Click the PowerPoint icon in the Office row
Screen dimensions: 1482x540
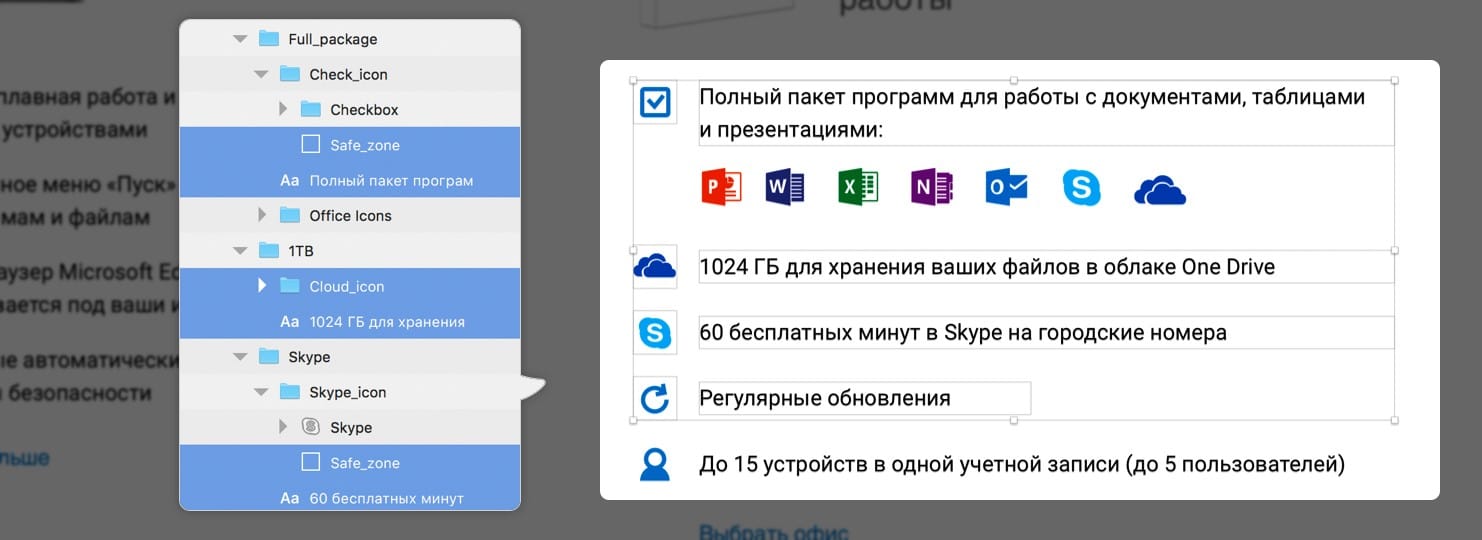721,187
